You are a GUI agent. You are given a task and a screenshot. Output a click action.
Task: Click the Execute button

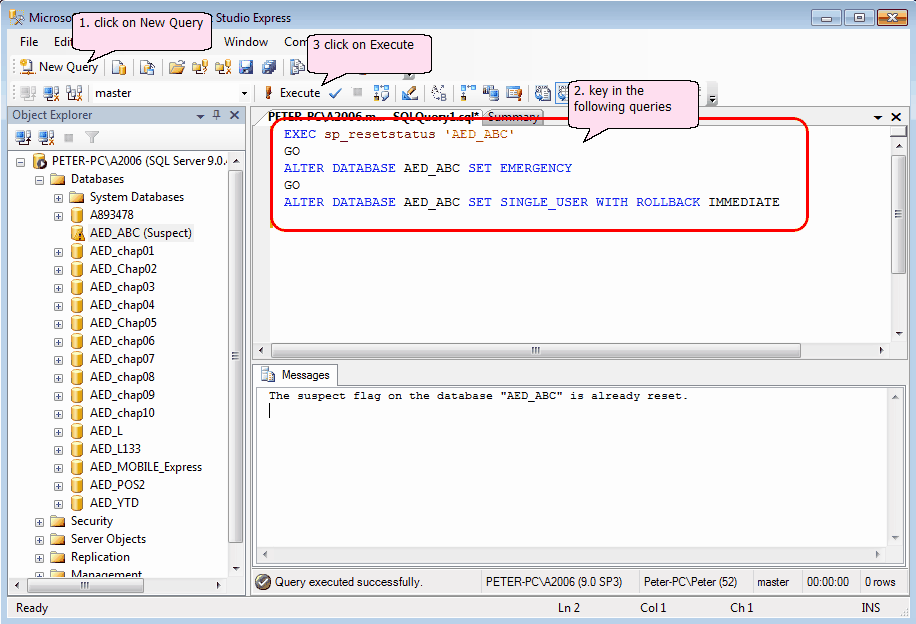(292, 93)
